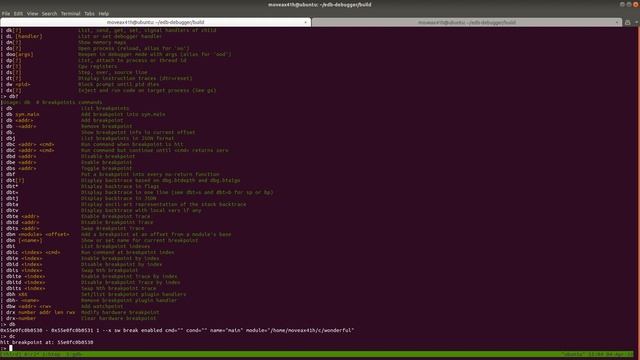Select the active first terminal tab
Viewport: 640px width, 360px height.
point(156,22)
